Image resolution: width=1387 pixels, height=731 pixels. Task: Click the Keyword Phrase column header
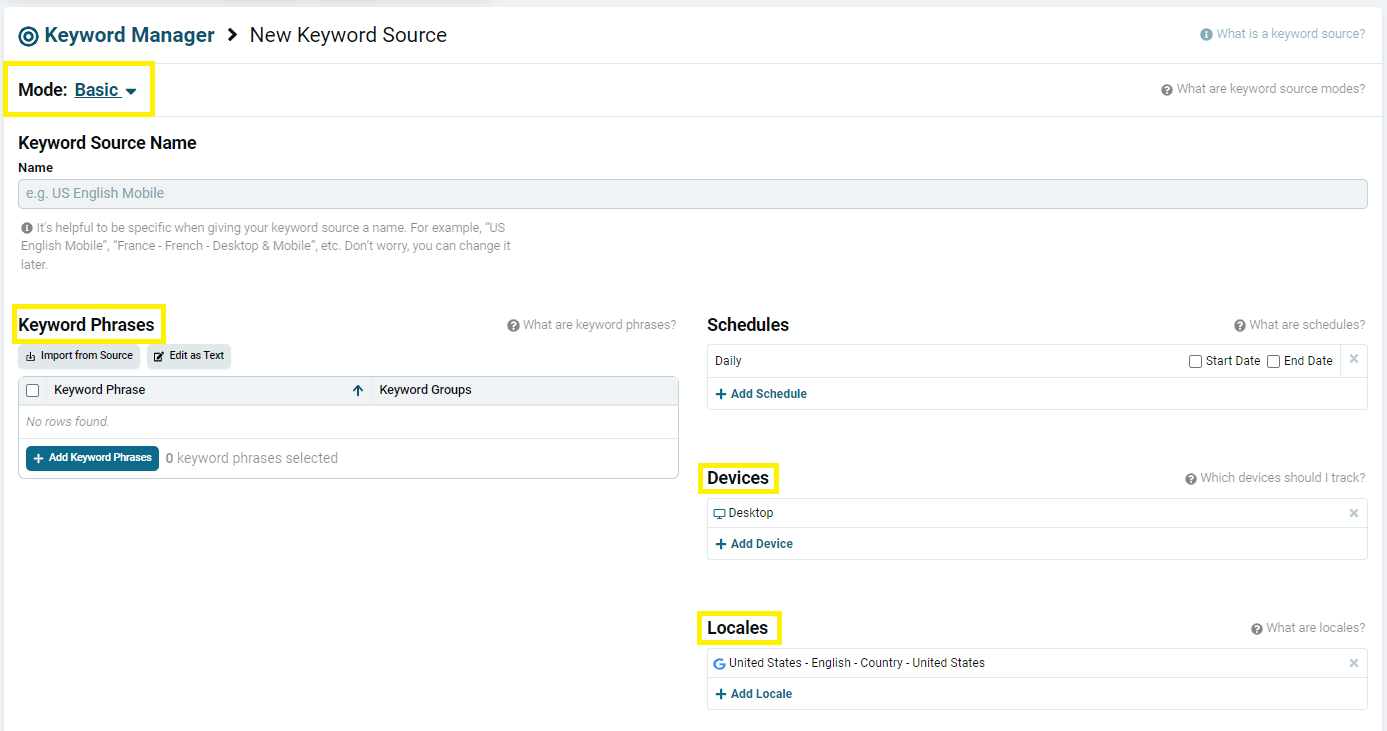click(100, 390)
